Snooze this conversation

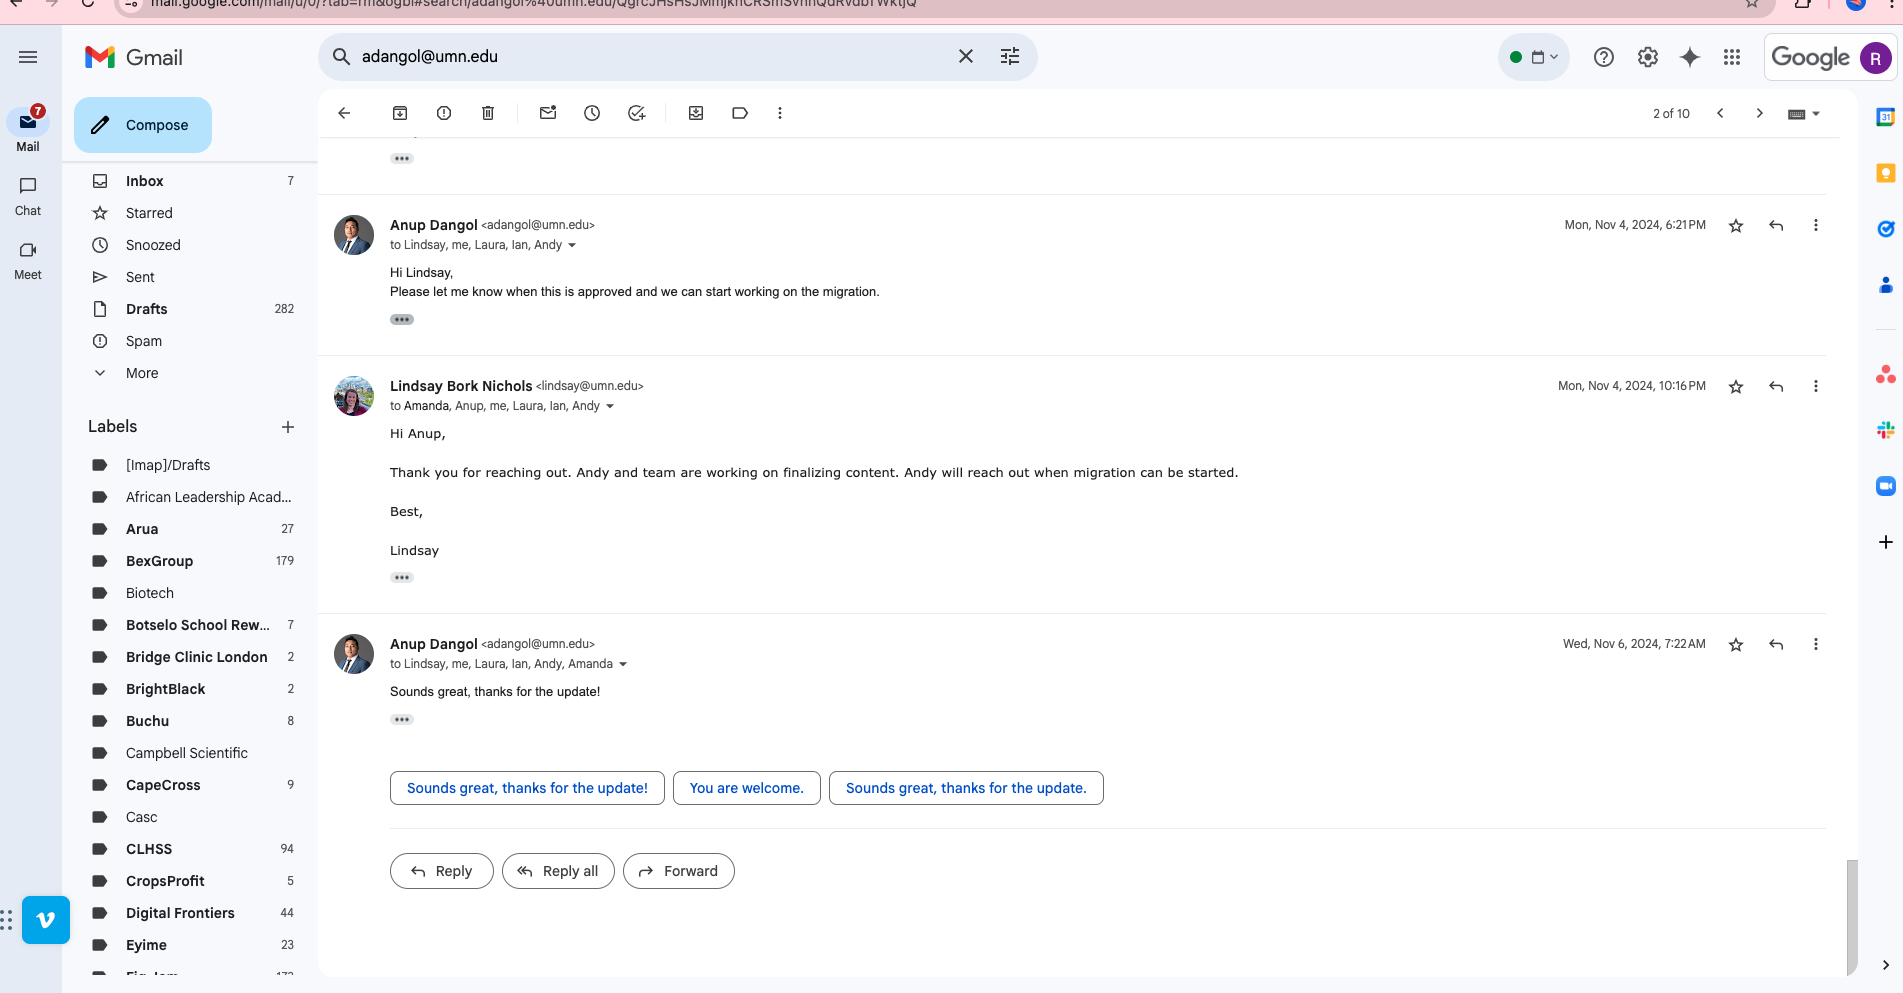coord(592,113)
